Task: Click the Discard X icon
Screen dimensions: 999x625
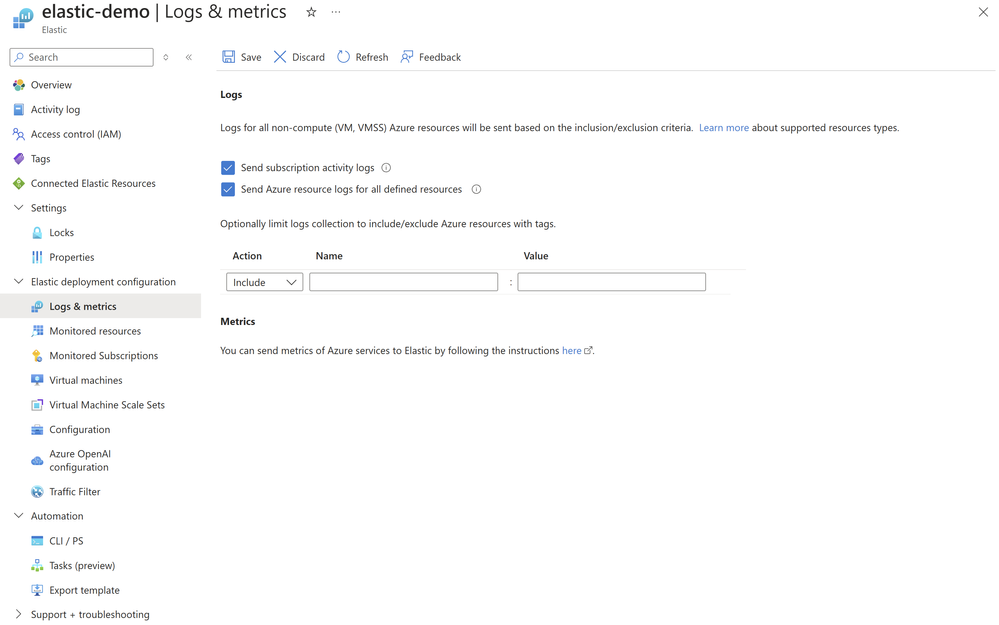Action: pos(280,57)
